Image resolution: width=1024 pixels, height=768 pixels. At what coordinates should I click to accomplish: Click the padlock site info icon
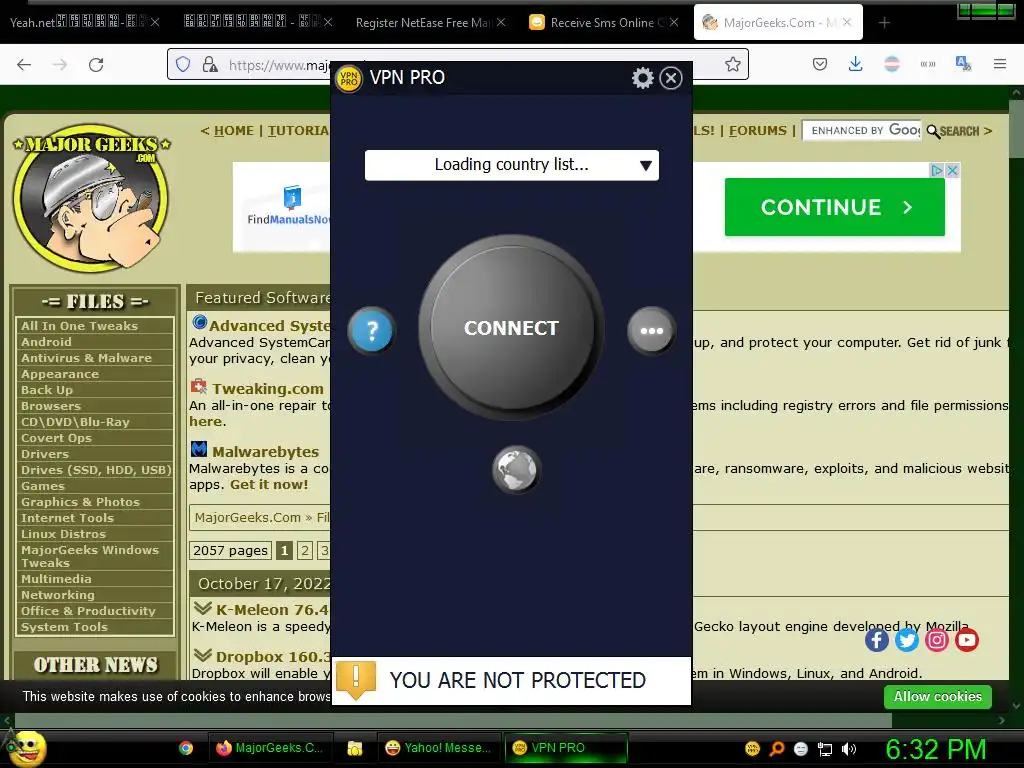click(x=210, y=64)
